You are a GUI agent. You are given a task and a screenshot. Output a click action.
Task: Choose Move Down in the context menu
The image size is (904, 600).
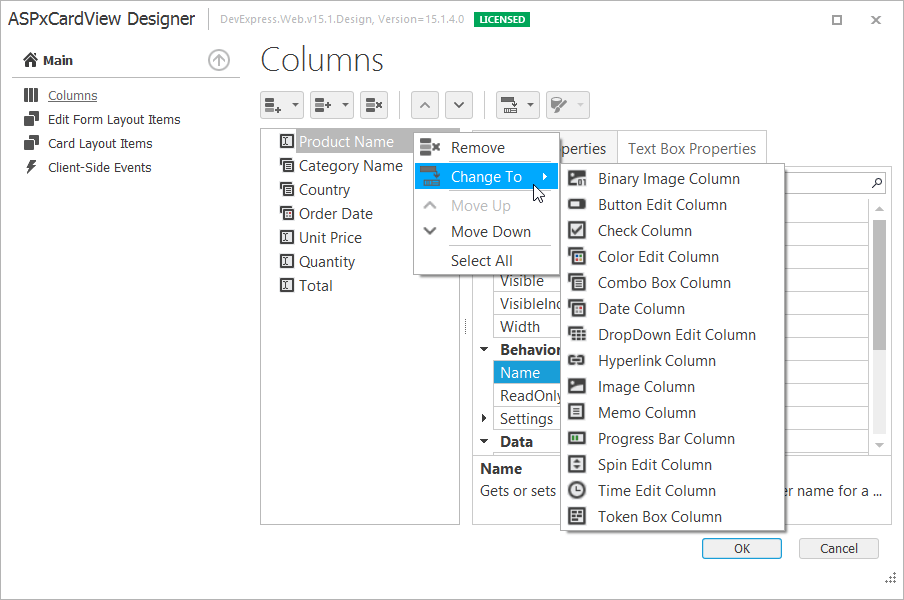tap(487, 232)
